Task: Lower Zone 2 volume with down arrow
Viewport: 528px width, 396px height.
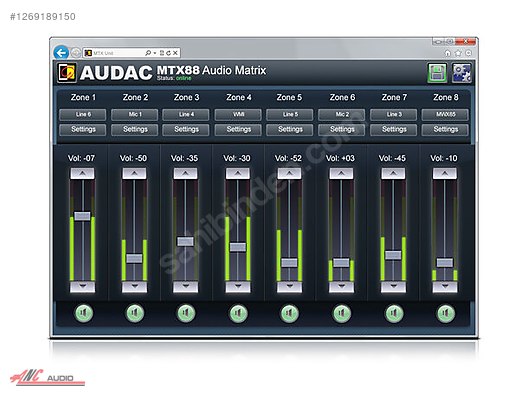Action: 134,287
